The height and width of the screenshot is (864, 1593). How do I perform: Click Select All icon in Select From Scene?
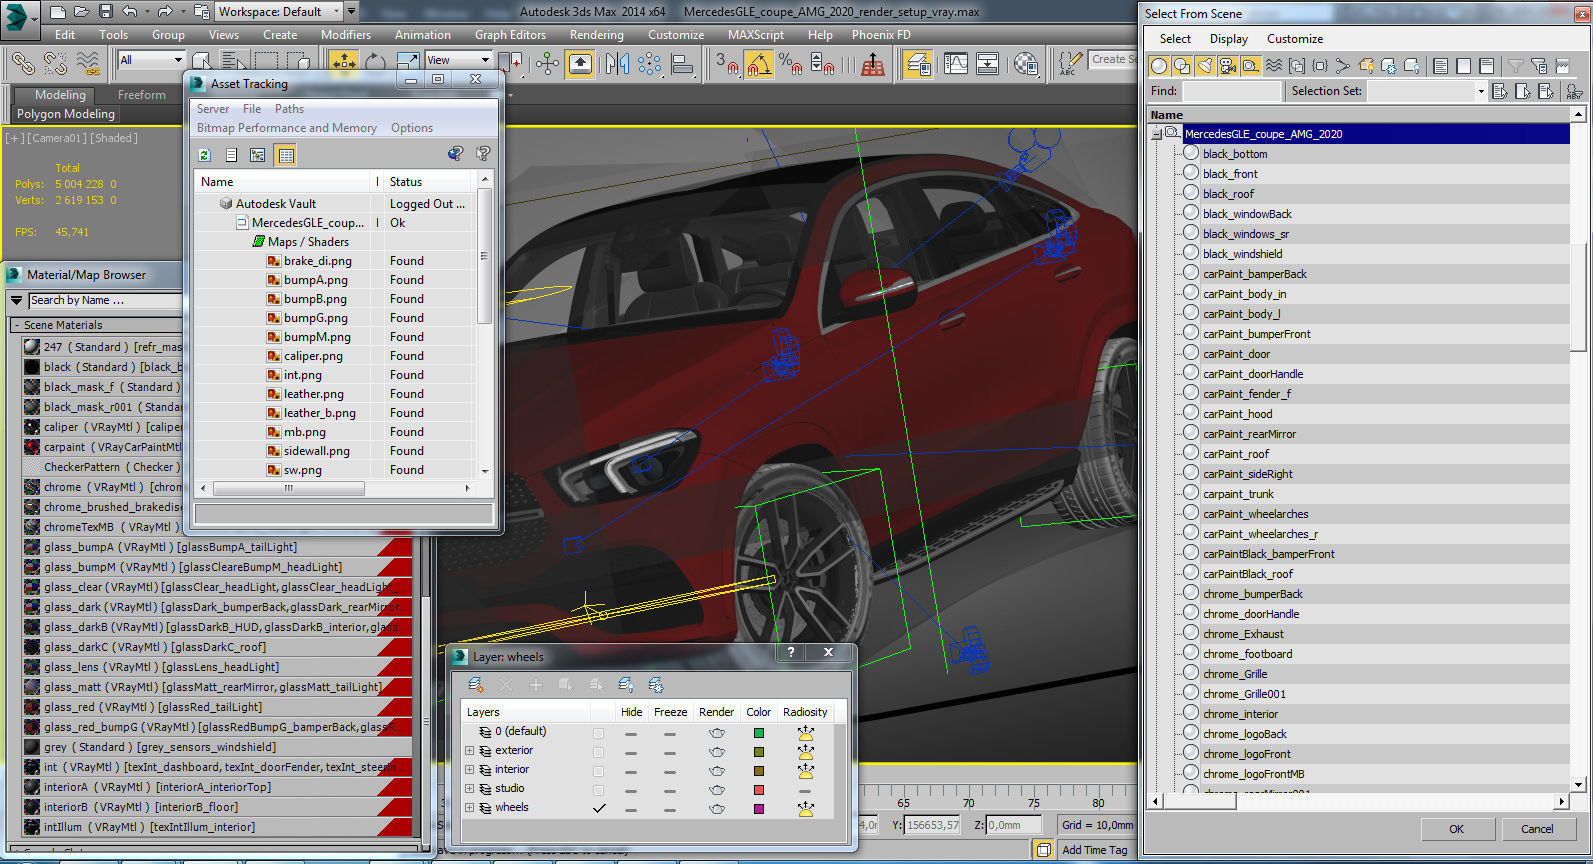tap(1440, 66)
